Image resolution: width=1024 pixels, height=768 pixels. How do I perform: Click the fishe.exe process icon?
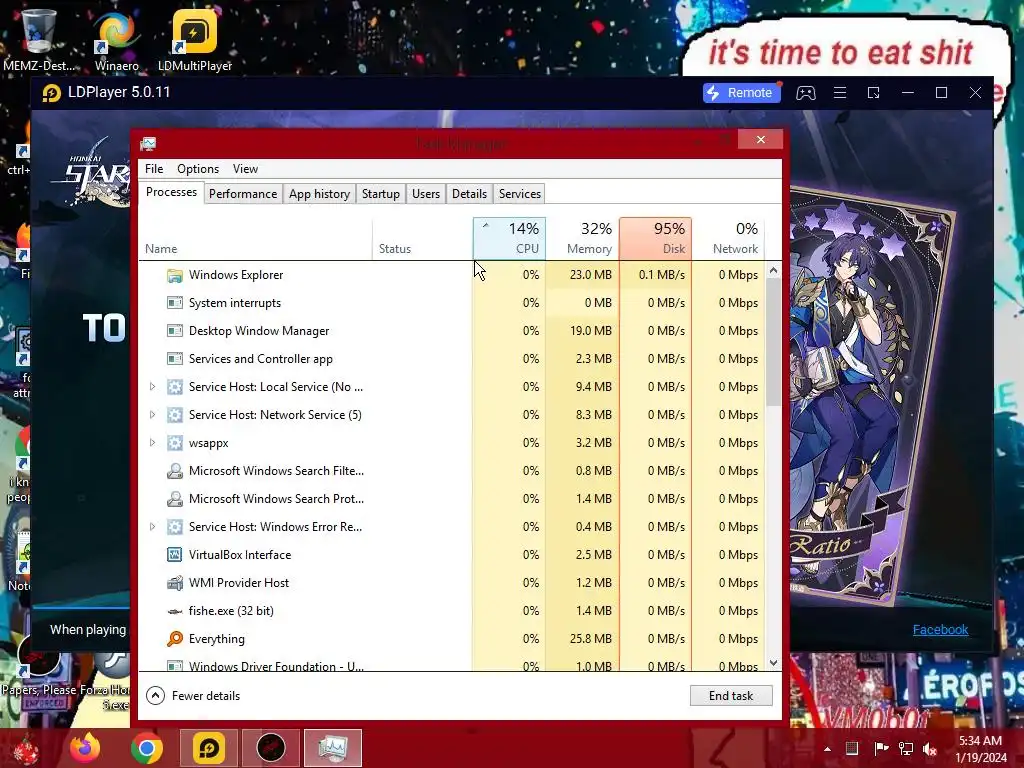click(174, 611)
